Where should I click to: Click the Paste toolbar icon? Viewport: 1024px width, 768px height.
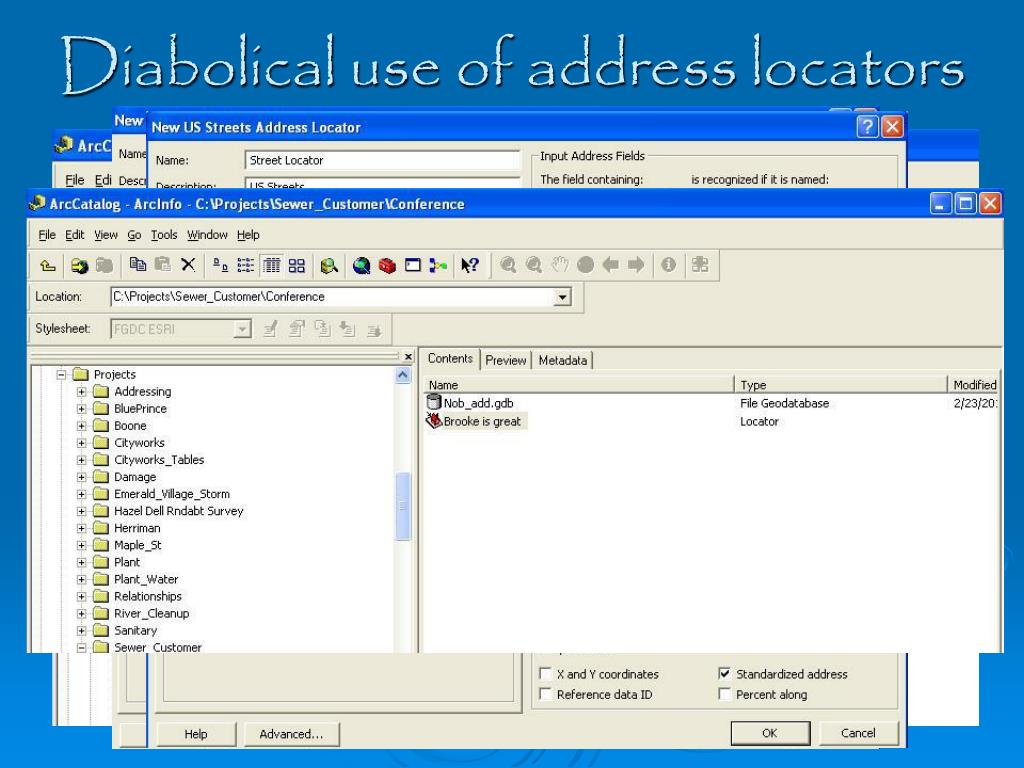point(163,264)
